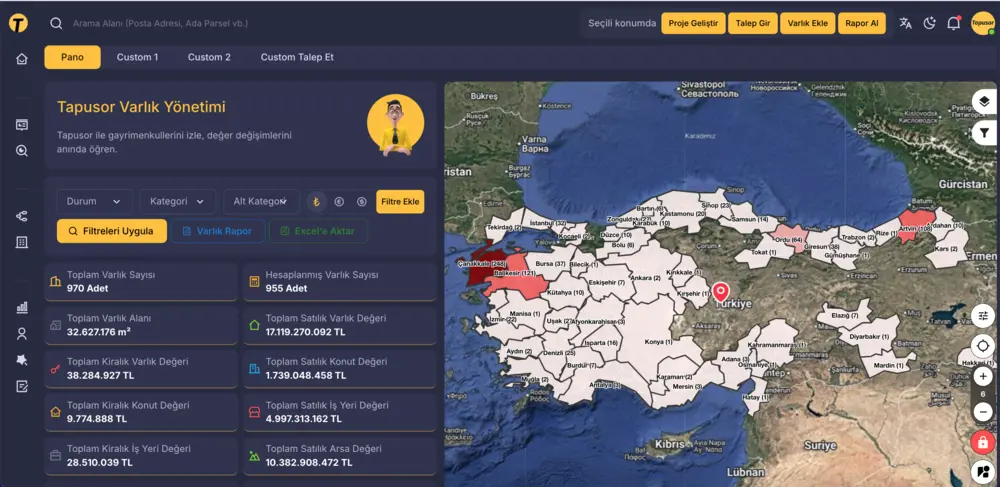Open the star sidebar icon
The width and height of the screenshot is (1000, 487).
pyautogui.click(x=22, y=360)
